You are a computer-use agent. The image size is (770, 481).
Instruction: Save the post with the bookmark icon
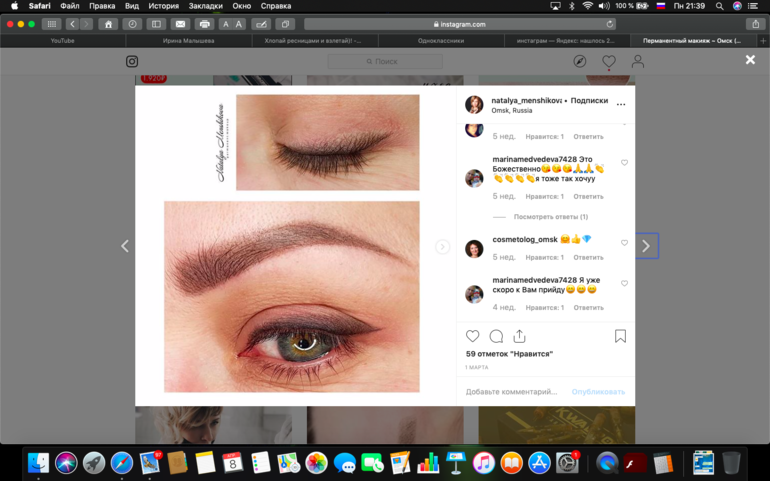pyautogui.click(x=620, y=337)
